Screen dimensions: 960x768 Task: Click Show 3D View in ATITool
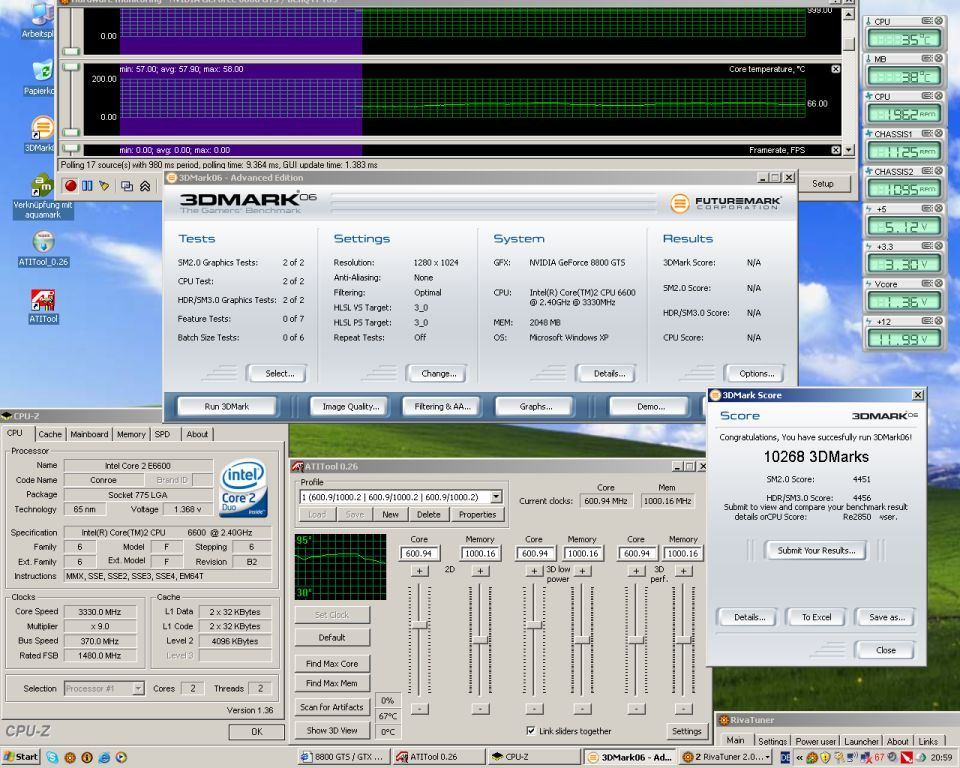(x=332, y=730)
